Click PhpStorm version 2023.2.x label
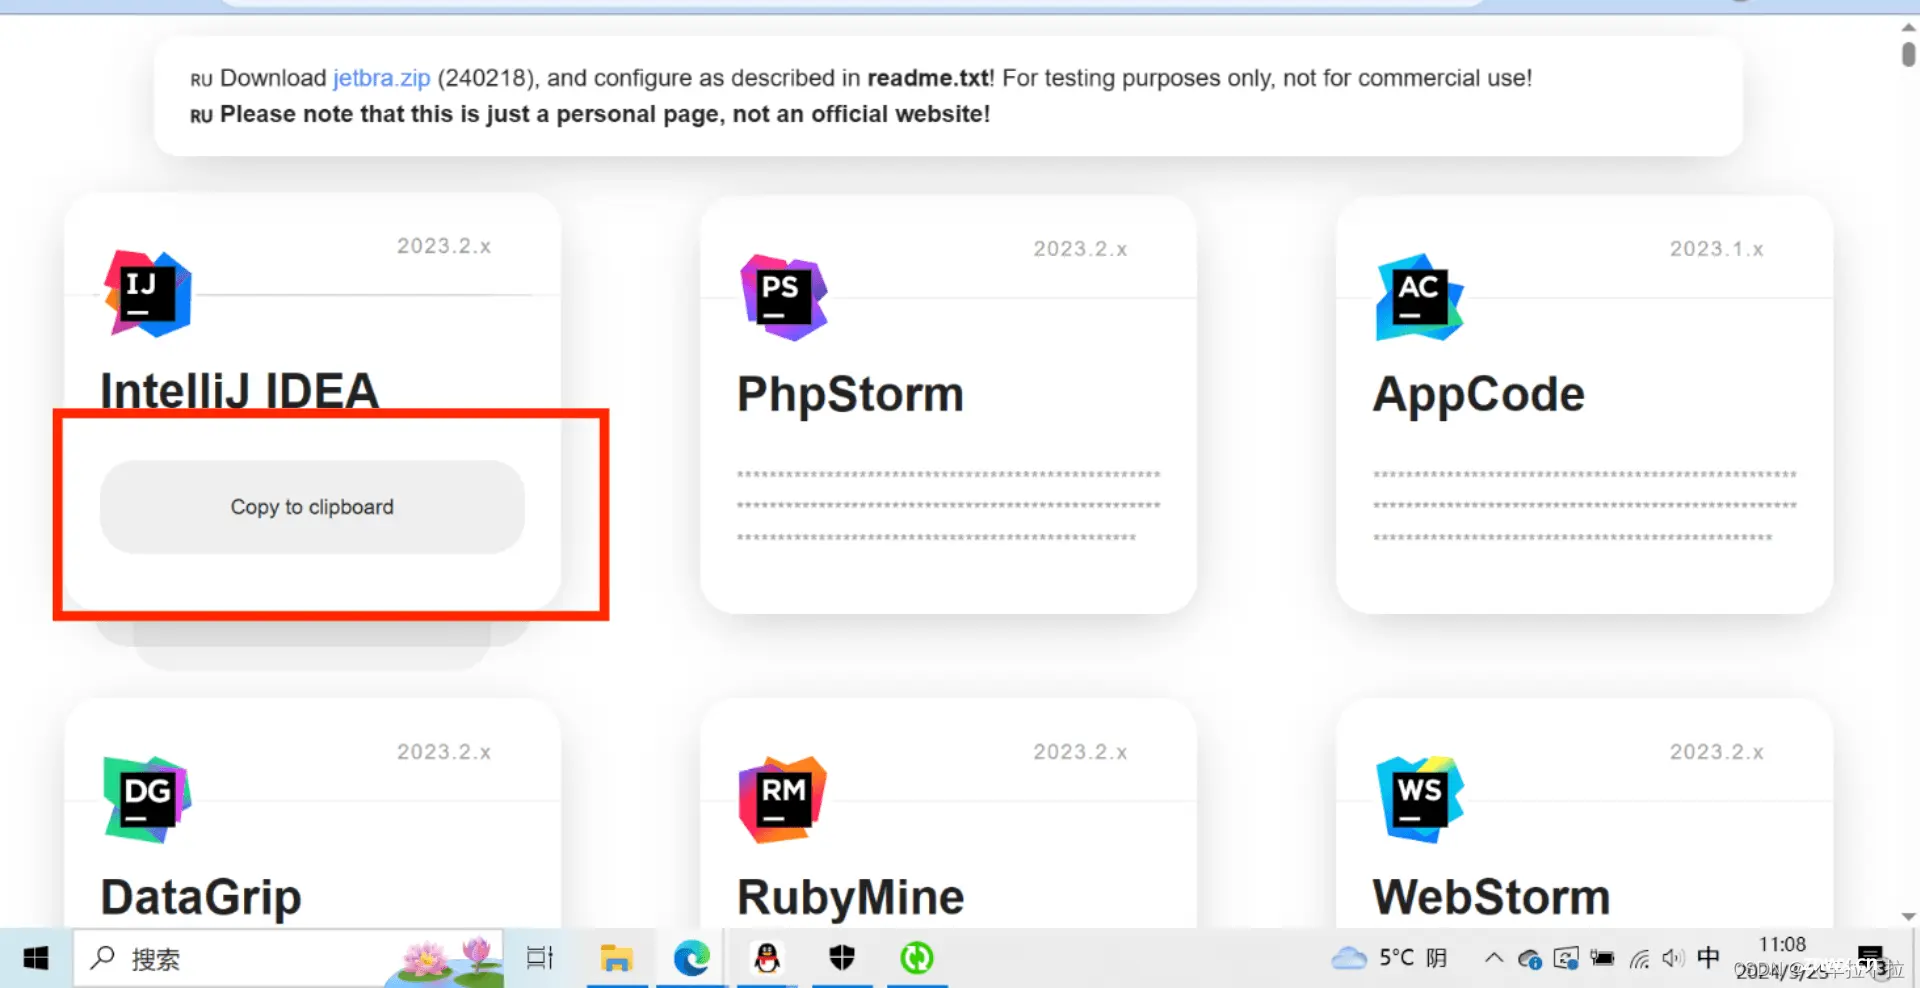1920x988 pixels. coord(1080,249)
